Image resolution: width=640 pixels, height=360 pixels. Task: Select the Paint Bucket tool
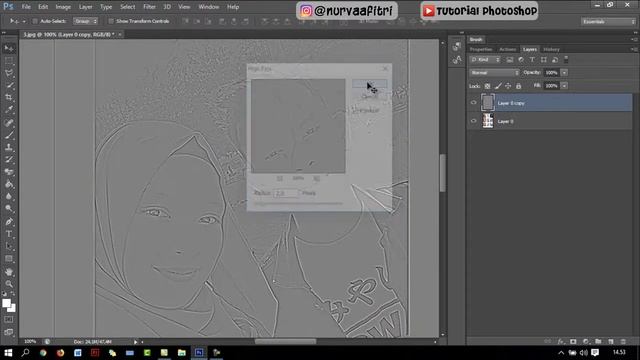(9, 184)
